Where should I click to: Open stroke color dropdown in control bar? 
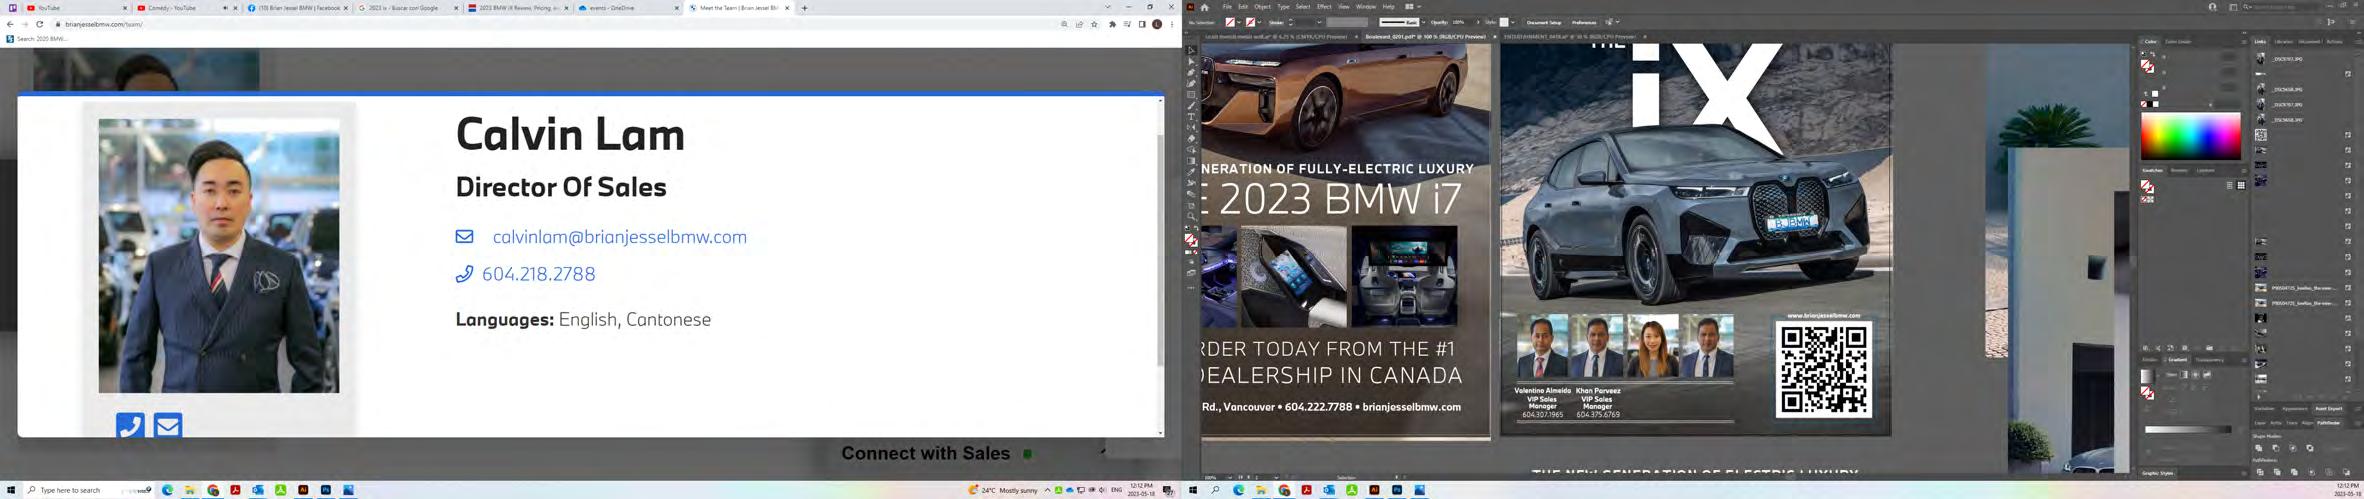point(1259,22)
